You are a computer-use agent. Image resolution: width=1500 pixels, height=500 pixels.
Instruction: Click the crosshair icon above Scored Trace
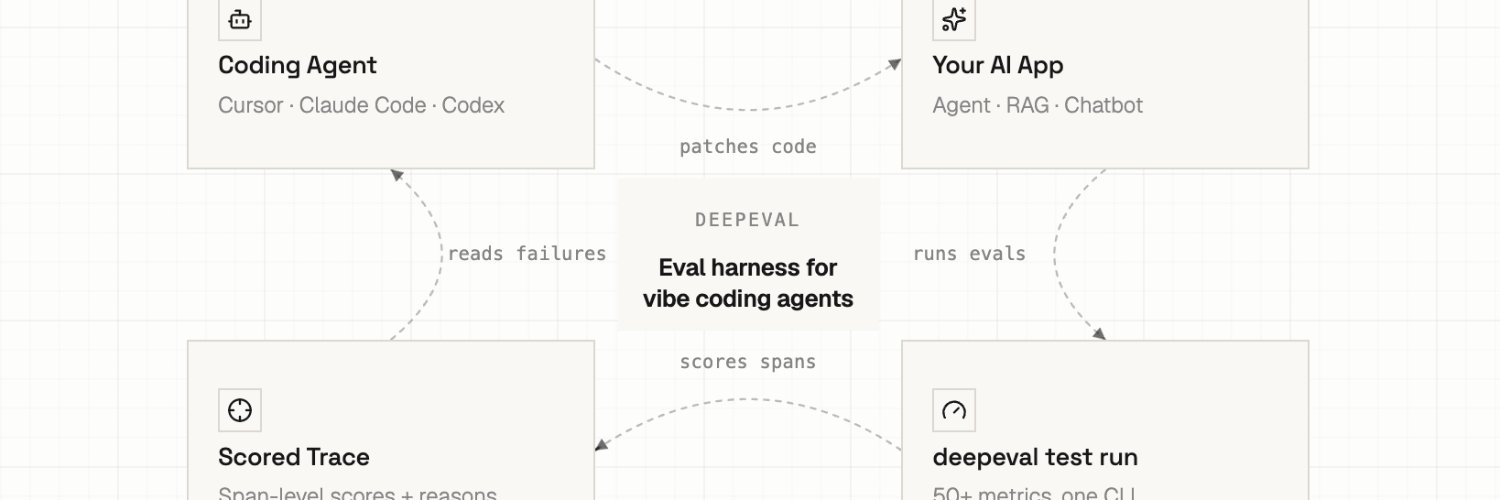(x=240, y=410)
